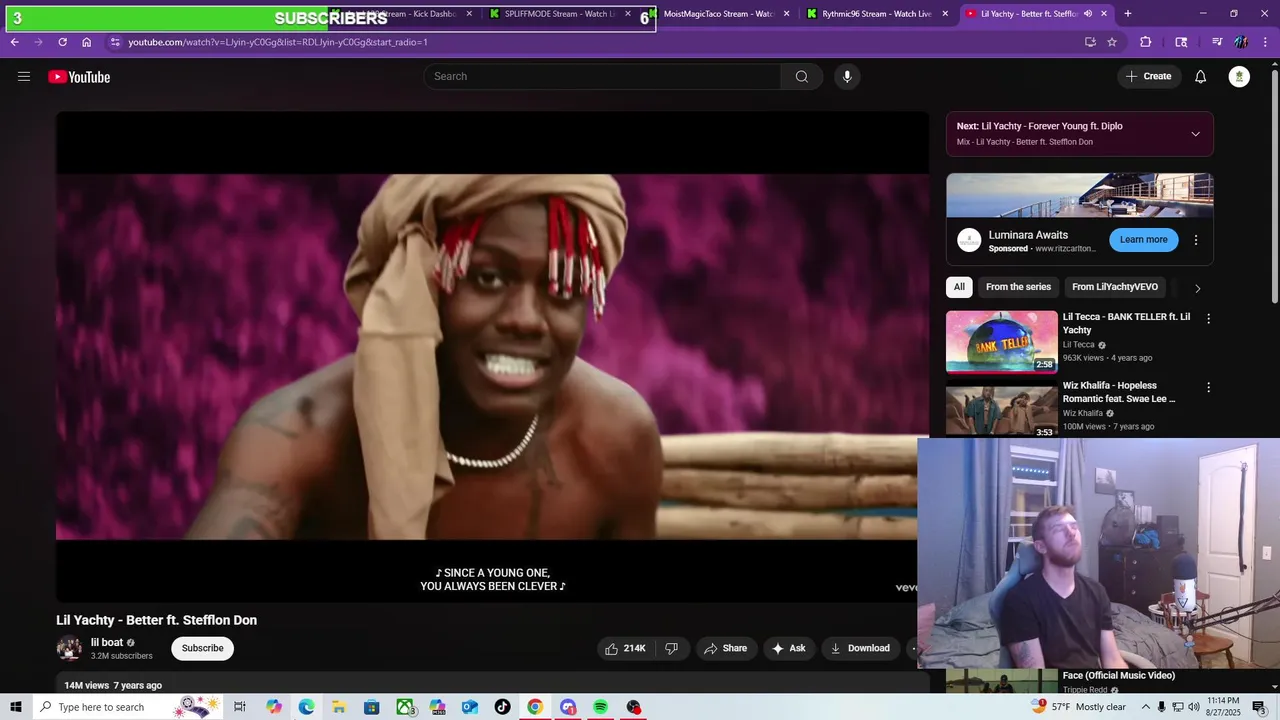Open File Explorer from taskbar
The height and width of the screenshot is (720, 1280).
click(339, 707)
